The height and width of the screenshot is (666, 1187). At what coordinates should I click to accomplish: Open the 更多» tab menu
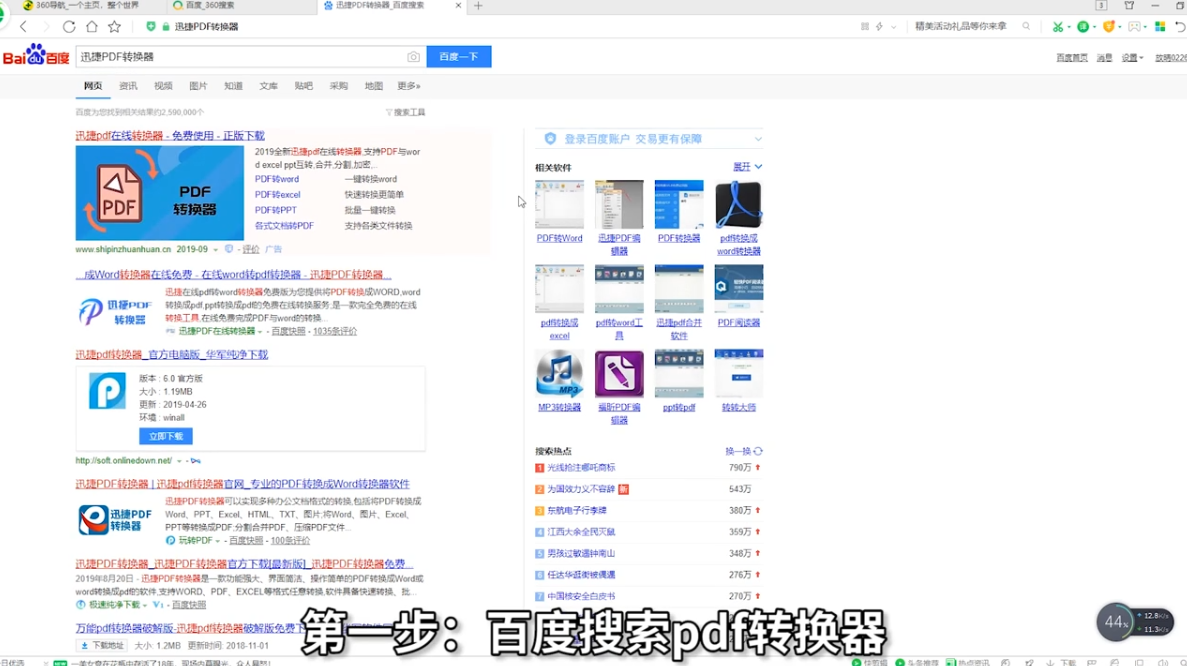tap(409, 86)
